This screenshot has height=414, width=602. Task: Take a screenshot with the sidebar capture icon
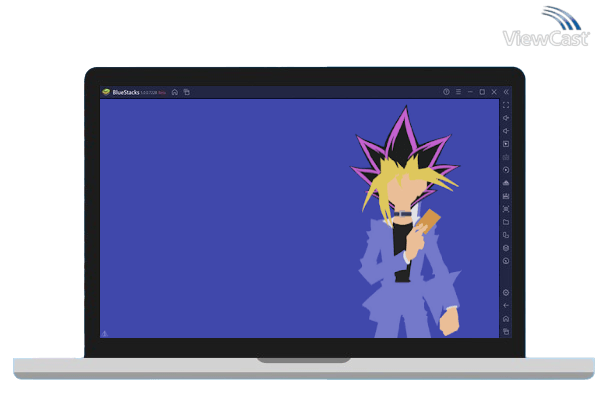[x=506, y=209]
